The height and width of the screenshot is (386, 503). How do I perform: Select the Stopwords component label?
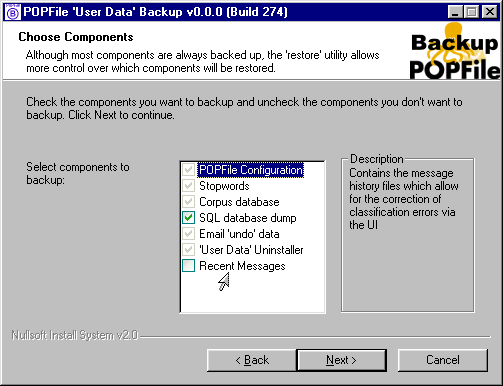click(224, 186)
